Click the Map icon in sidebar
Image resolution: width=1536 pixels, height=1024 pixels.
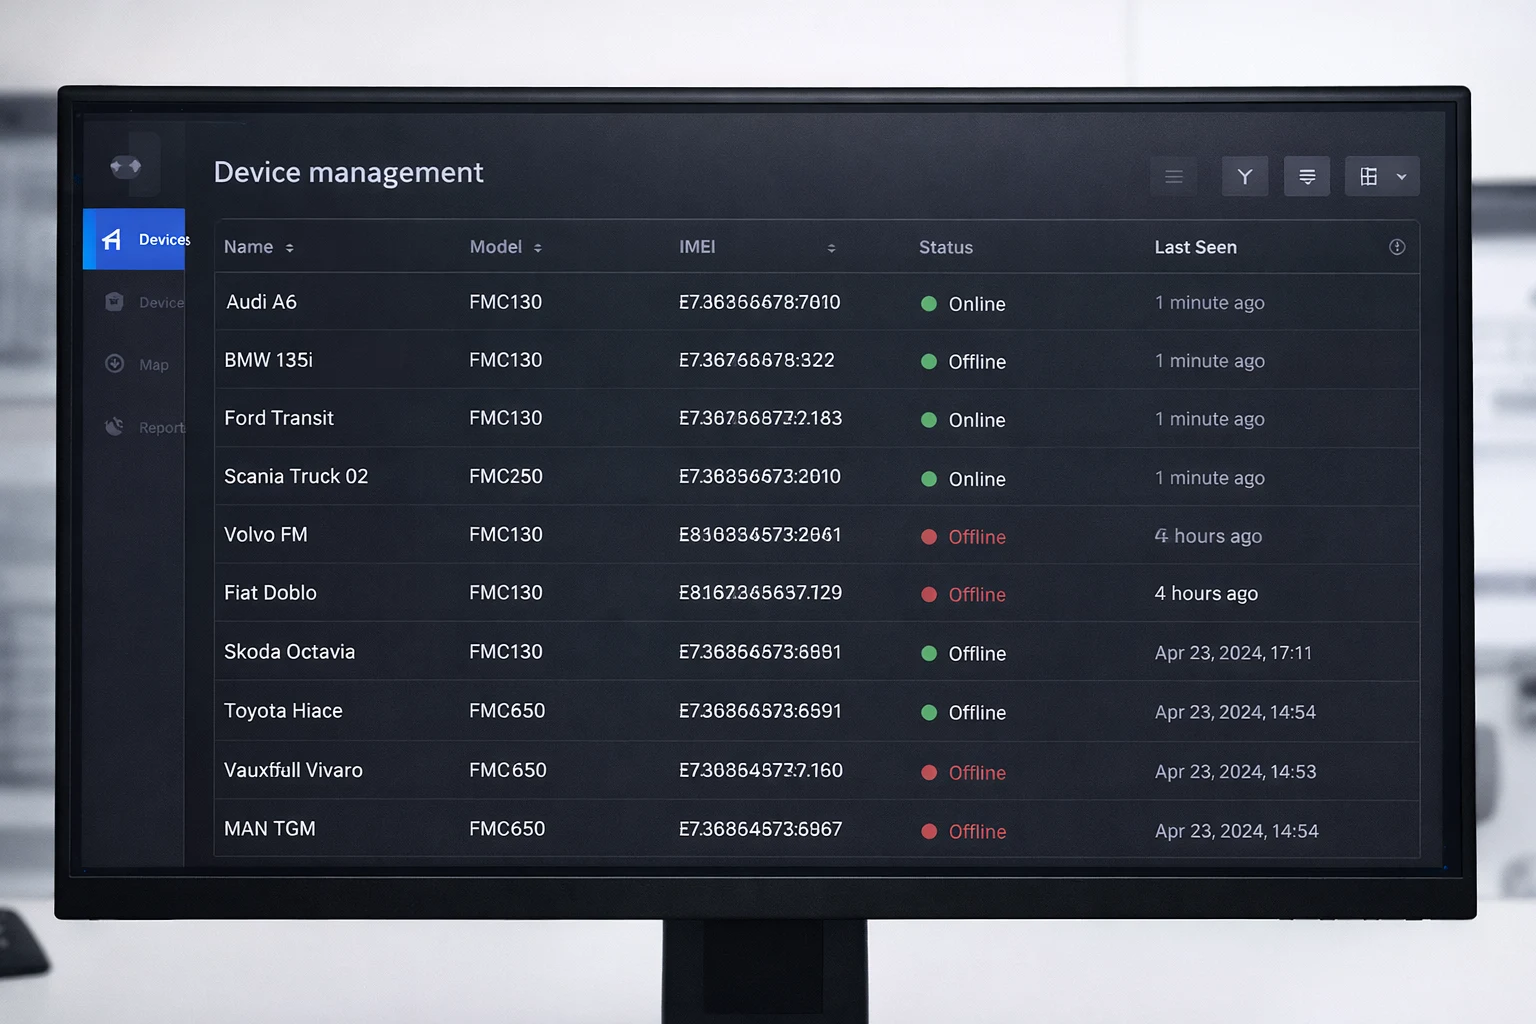(115, 364)
